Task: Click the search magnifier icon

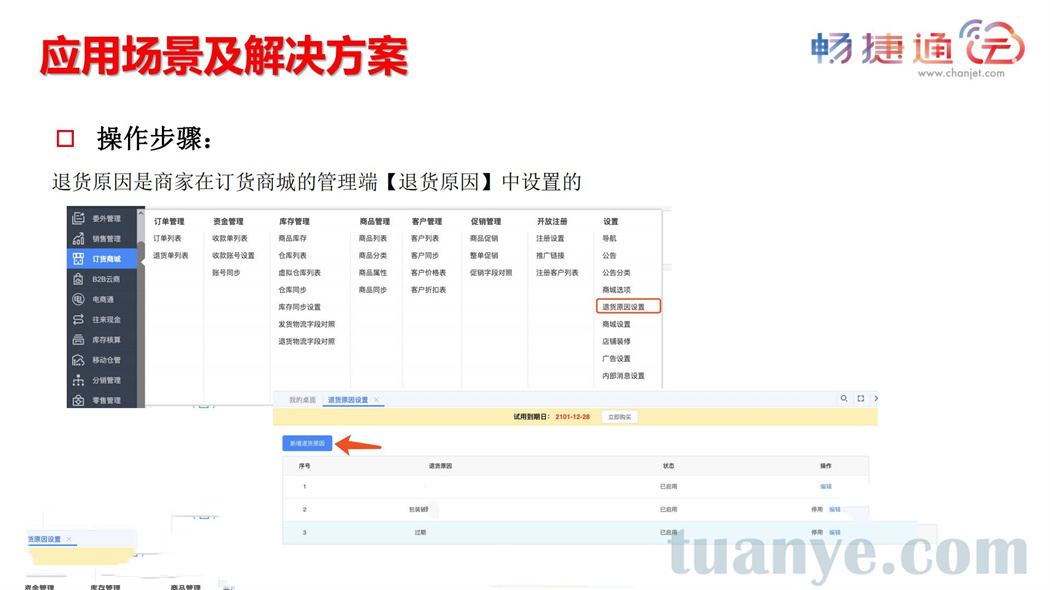Action: coord(844,398)
